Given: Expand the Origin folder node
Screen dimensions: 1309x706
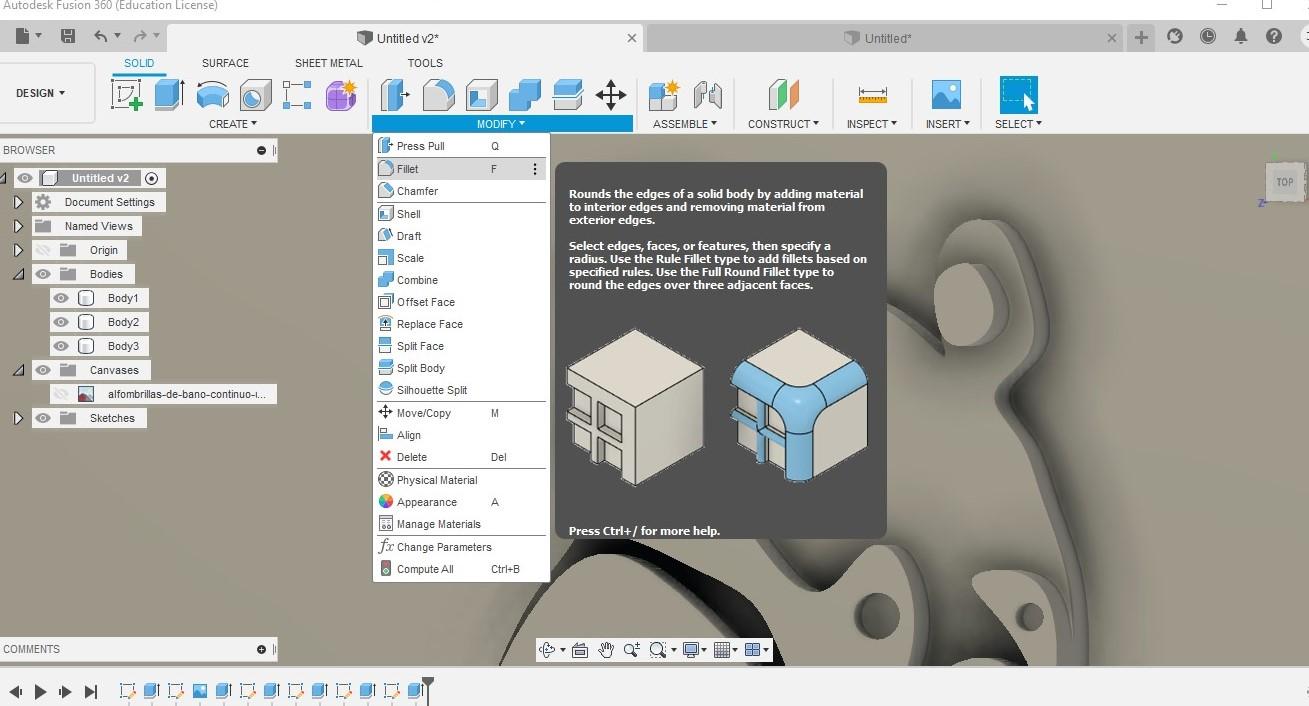Looking at the screenshot, I should 18,250.
